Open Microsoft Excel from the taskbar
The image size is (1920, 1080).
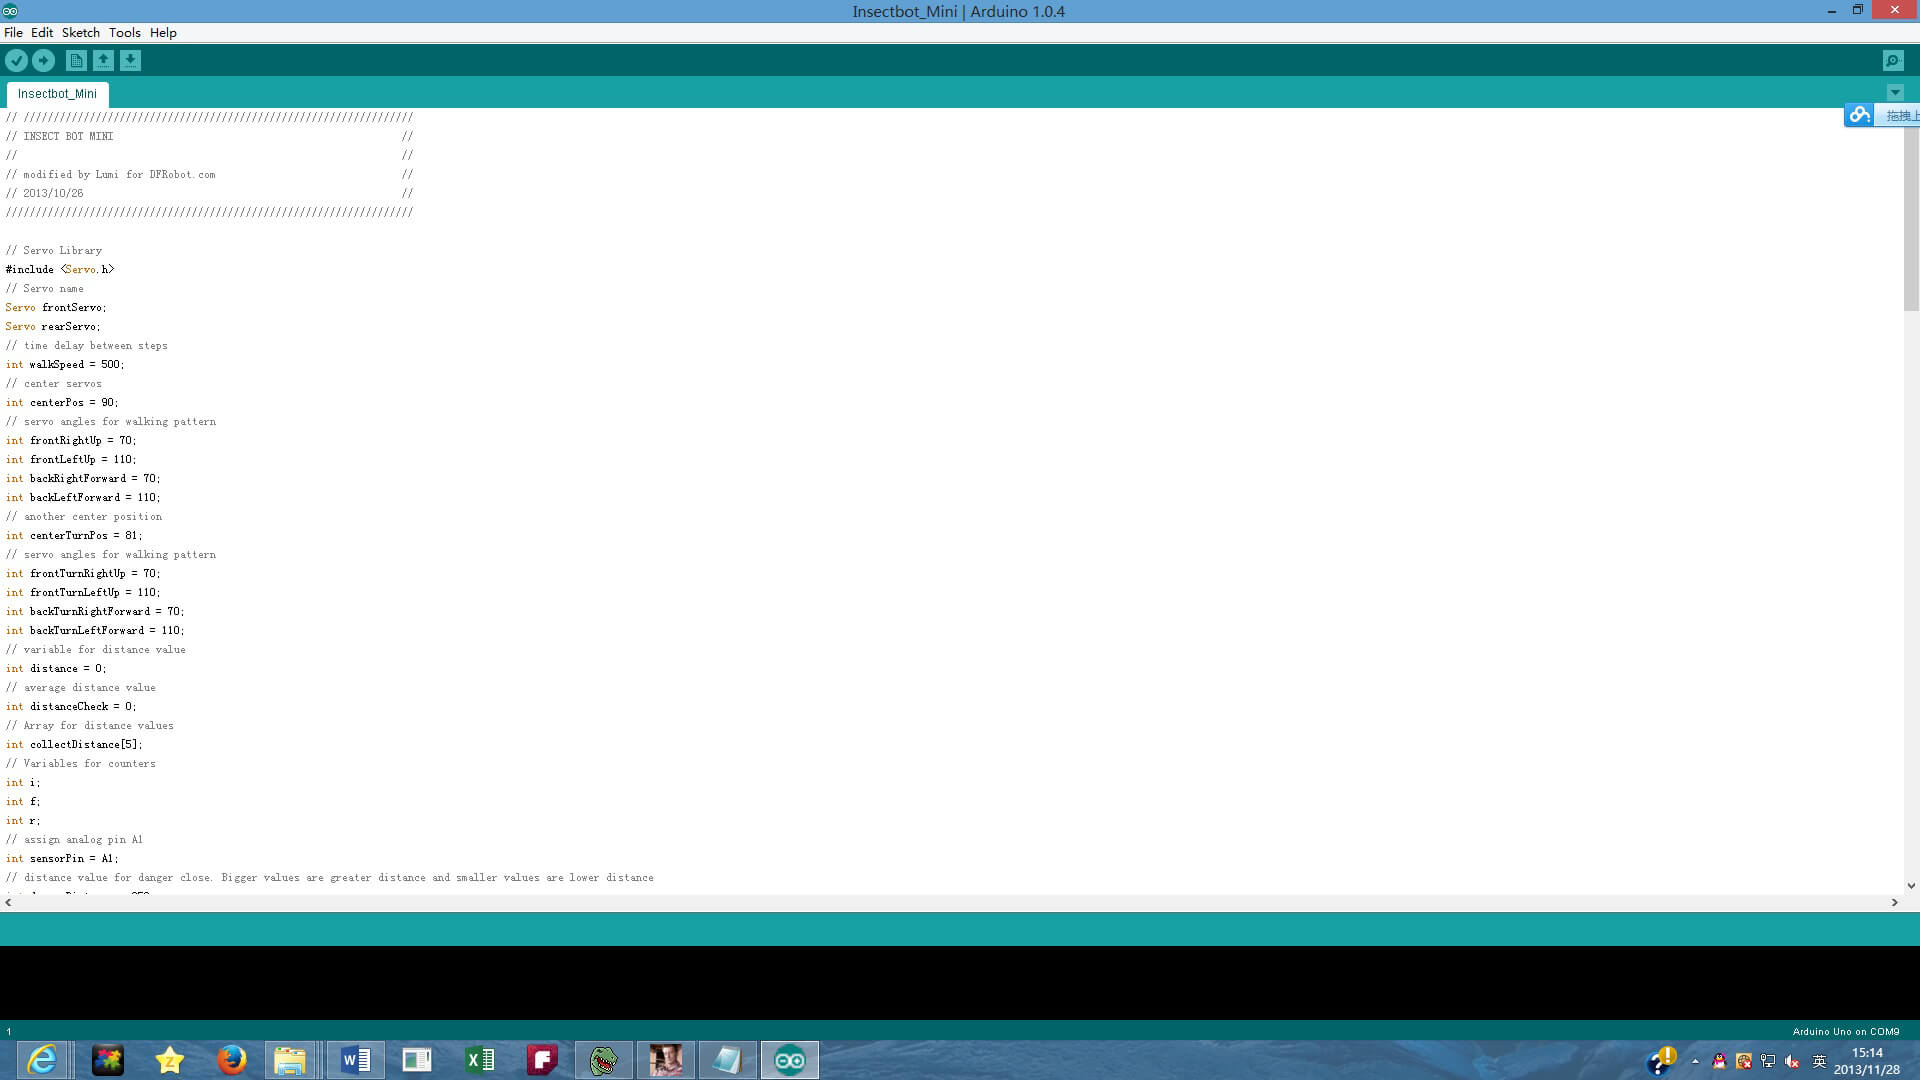(480, 1060)
